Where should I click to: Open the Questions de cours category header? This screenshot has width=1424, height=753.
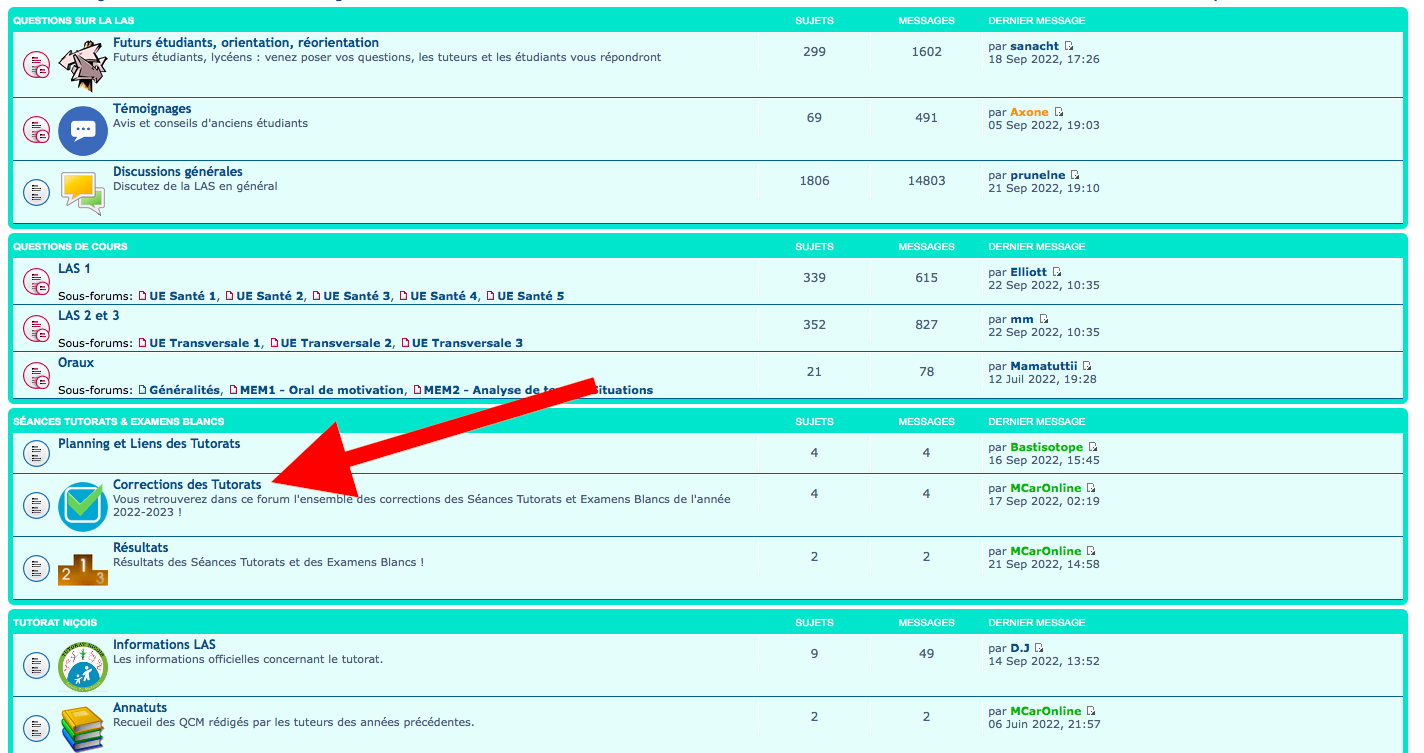click(x=70, y=246)
